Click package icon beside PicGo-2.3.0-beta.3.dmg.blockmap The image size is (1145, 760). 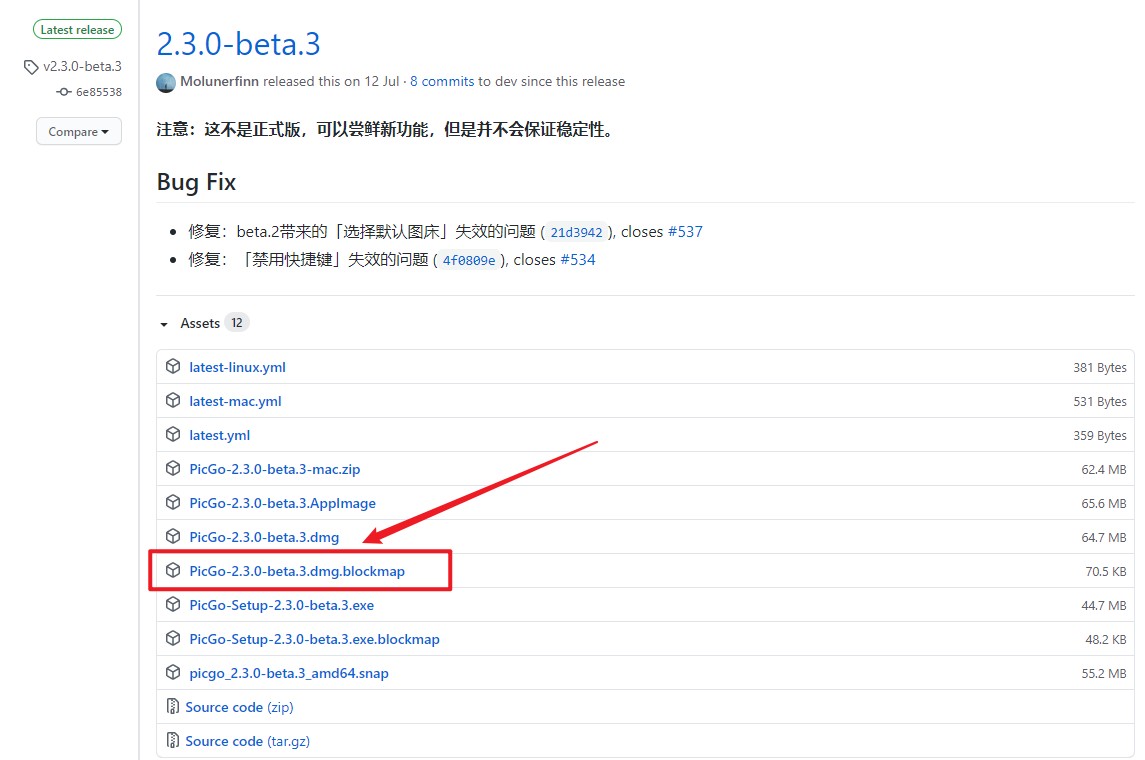(173, 570)
